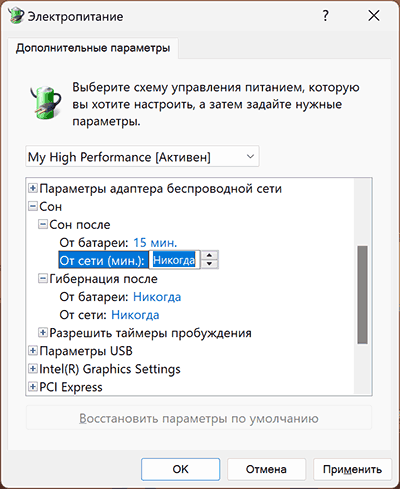Screen dimensions: 400x489
Task: Click the Никогда input field for От сети
Action: [x=174, y=260]
